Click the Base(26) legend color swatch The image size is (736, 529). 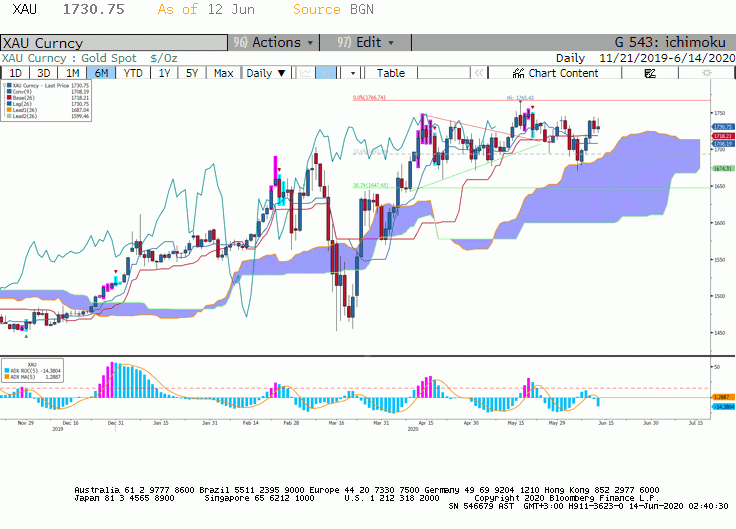9,98
